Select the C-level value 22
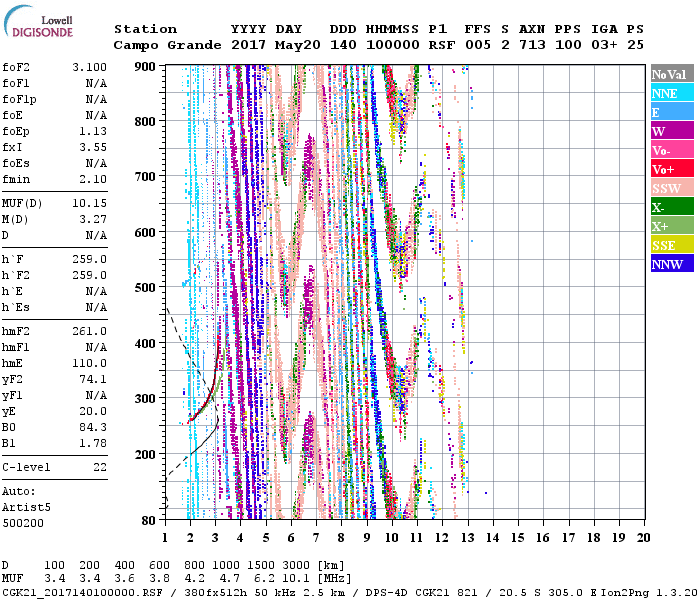This screenshot has height=600, width=700. click(x=100, y=467)
